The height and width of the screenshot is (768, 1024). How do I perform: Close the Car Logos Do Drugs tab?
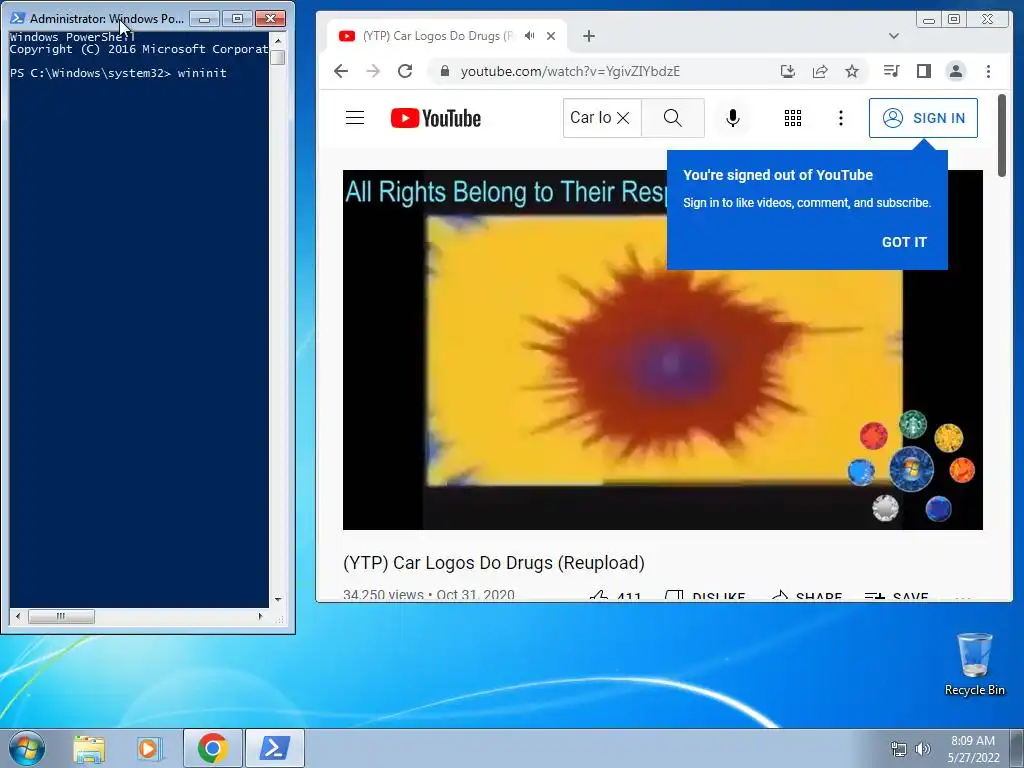coord(551,36)
